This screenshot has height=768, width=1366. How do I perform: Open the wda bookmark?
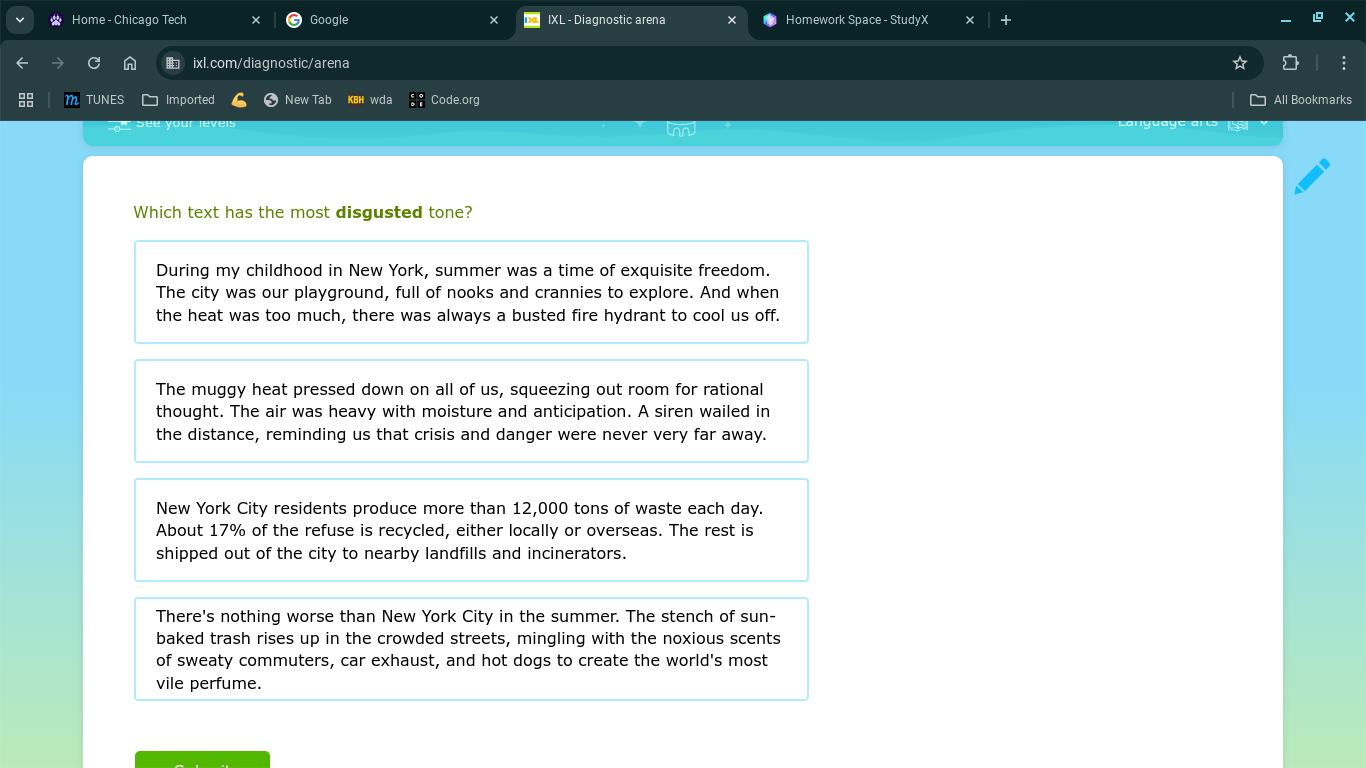pos(370,100)
